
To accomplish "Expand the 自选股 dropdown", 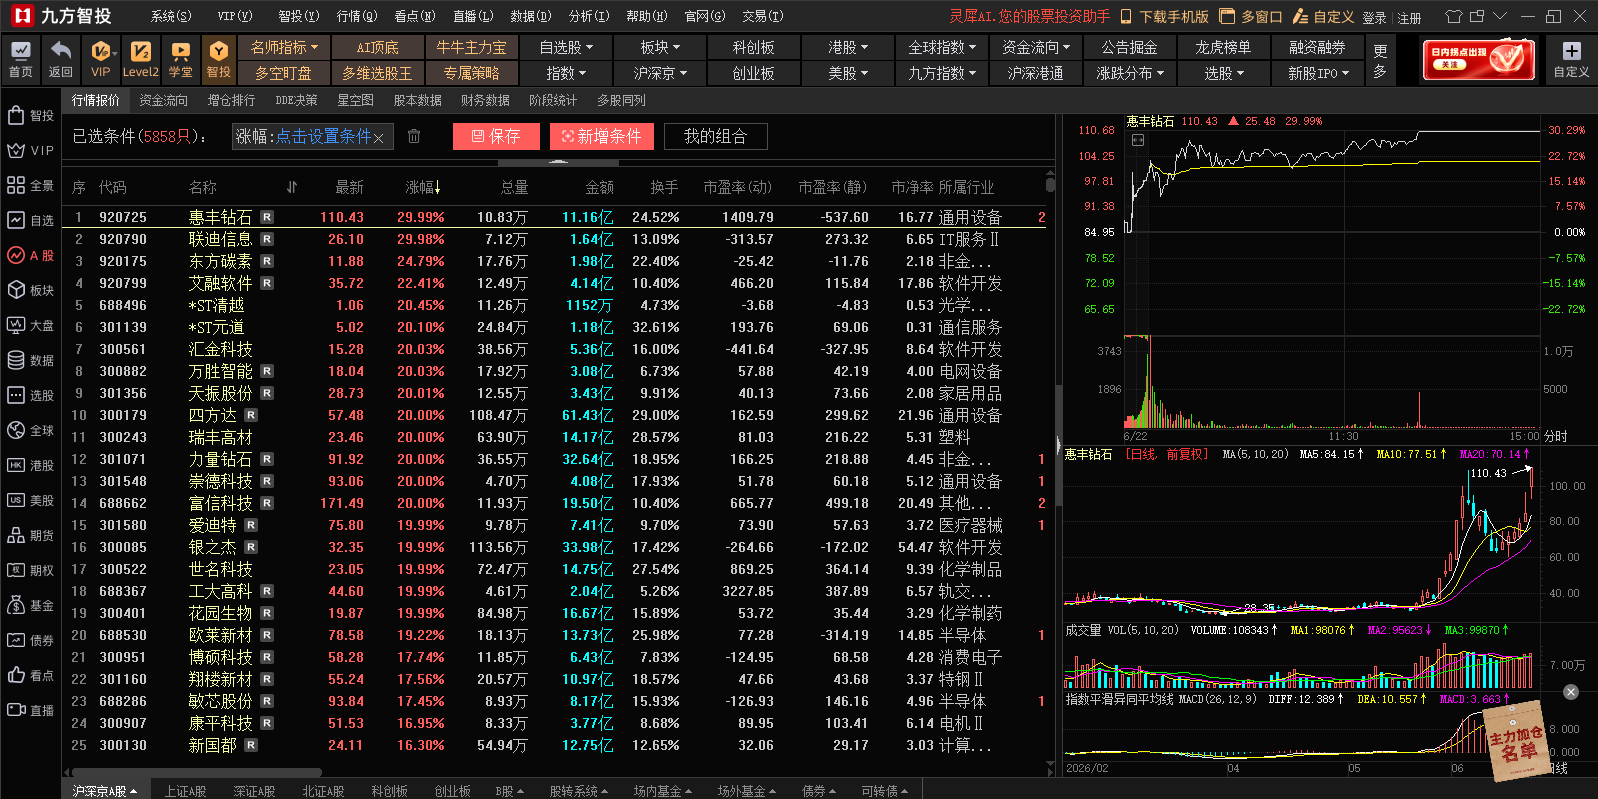I will coord(566,47).
